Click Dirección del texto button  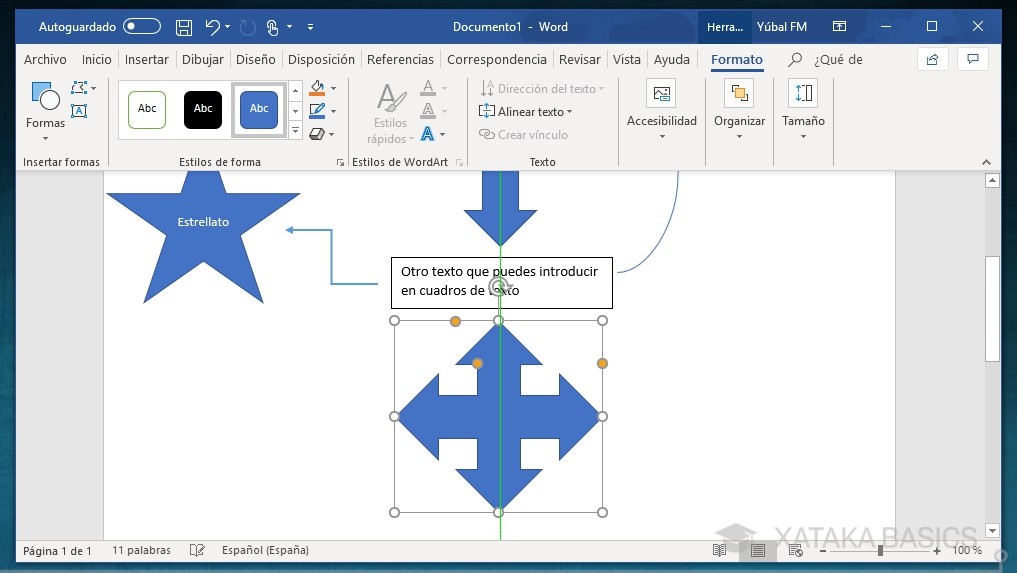[x=542, y=88]
